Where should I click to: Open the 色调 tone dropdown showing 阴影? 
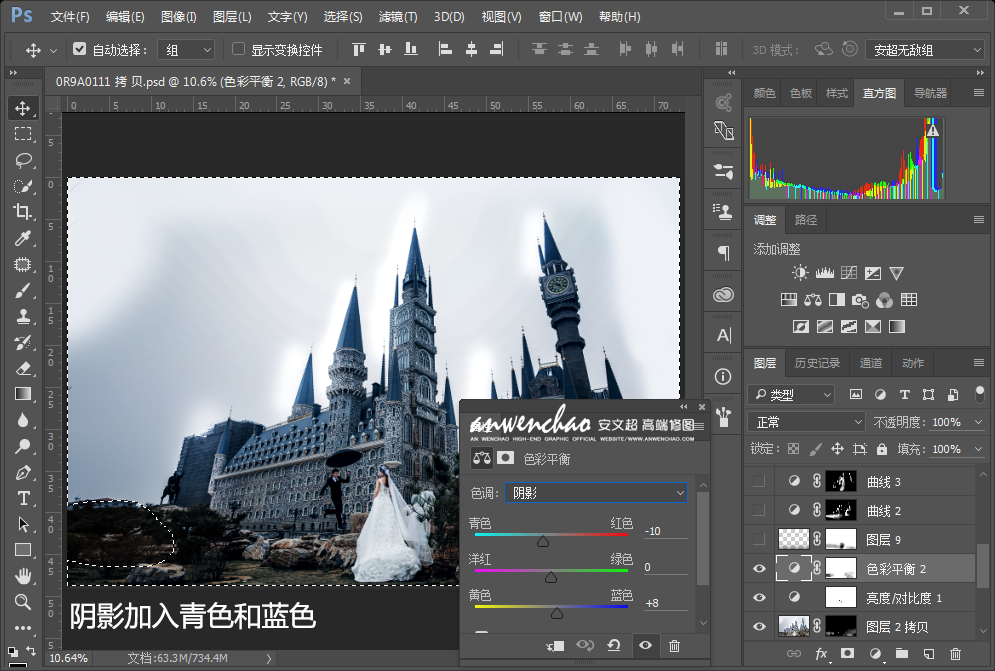tap(595, 493)
